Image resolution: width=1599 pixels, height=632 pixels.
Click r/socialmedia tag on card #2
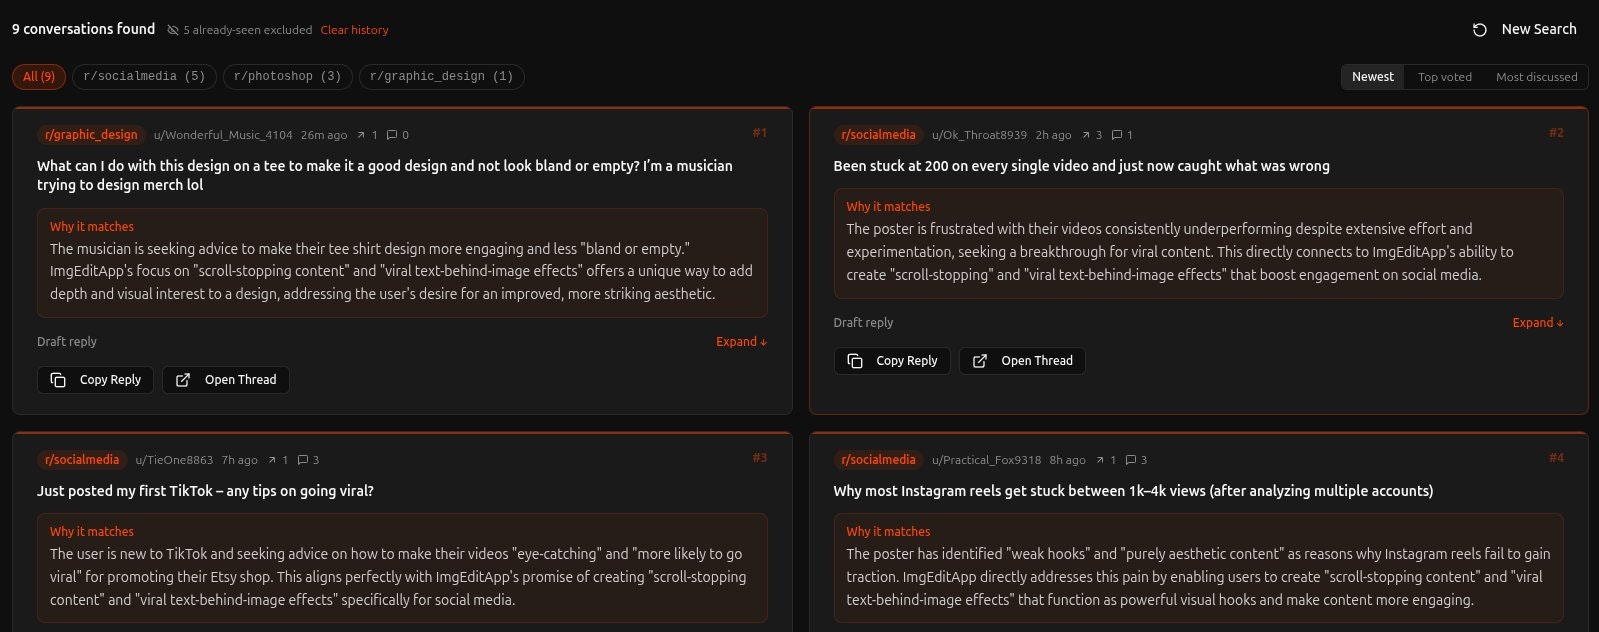pos(878,135)
